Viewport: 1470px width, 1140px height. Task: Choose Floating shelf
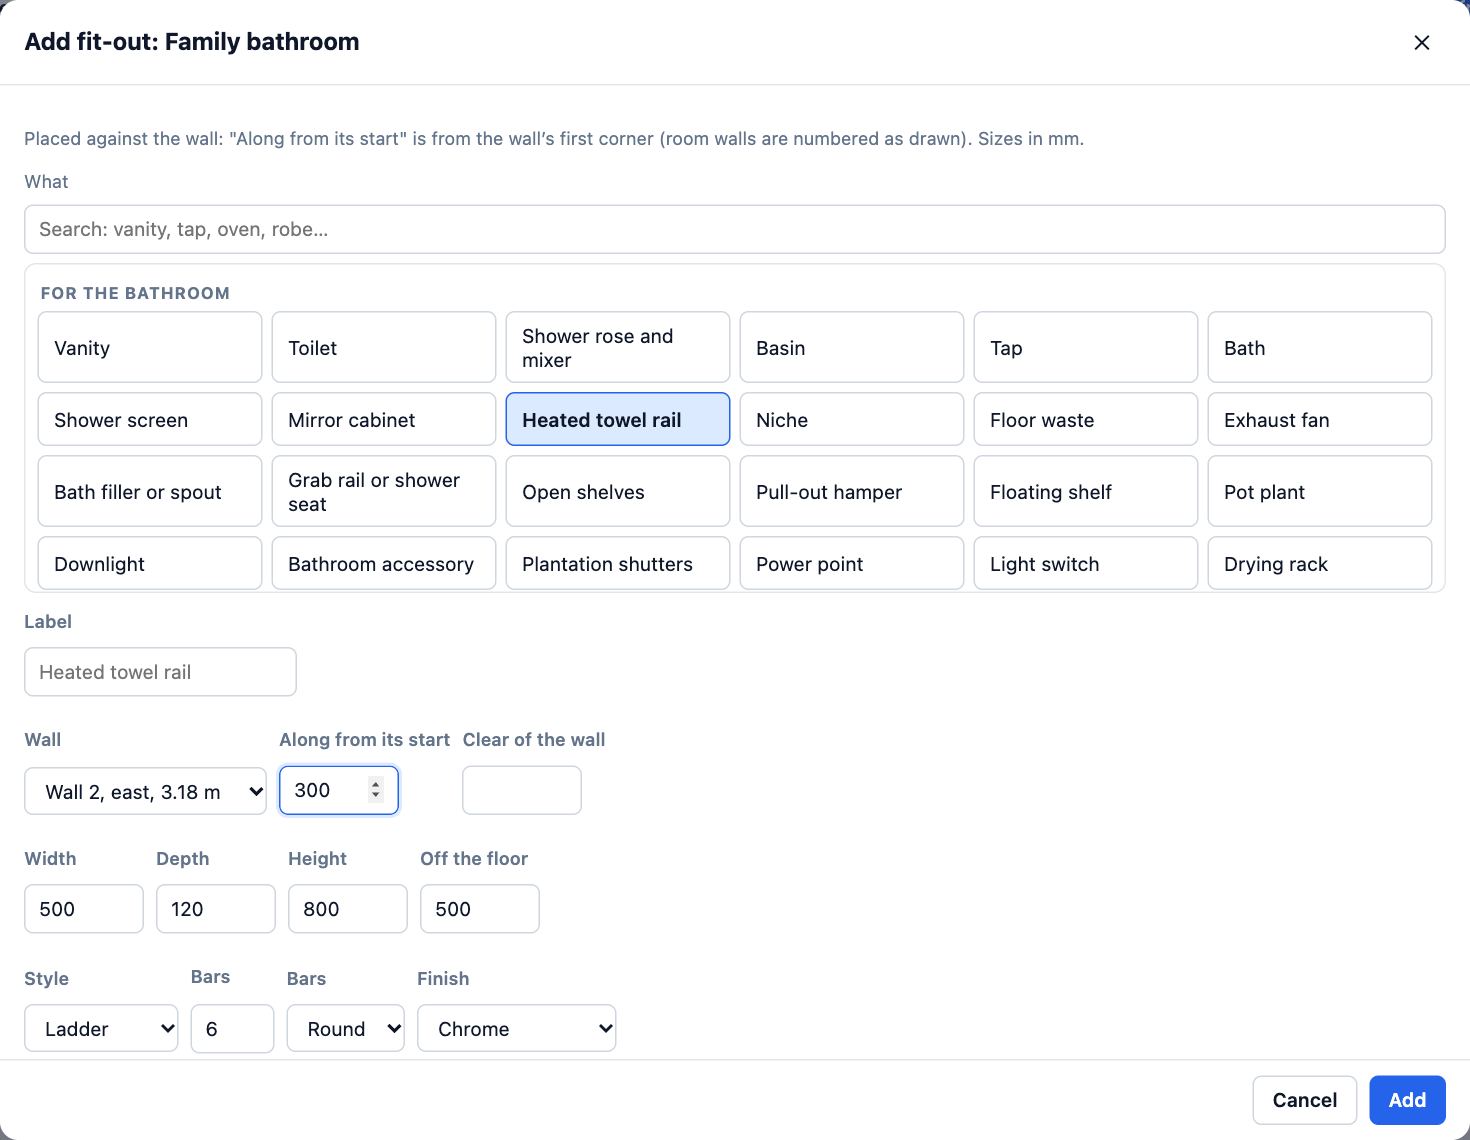click(1086, 491)
